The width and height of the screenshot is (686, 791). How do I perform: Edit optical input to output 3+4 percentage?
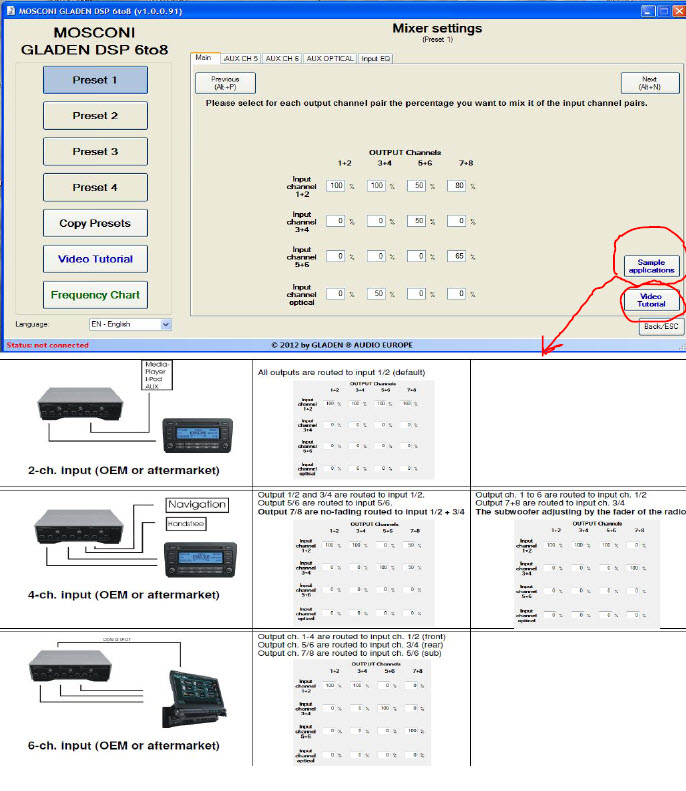coord(376,294)
